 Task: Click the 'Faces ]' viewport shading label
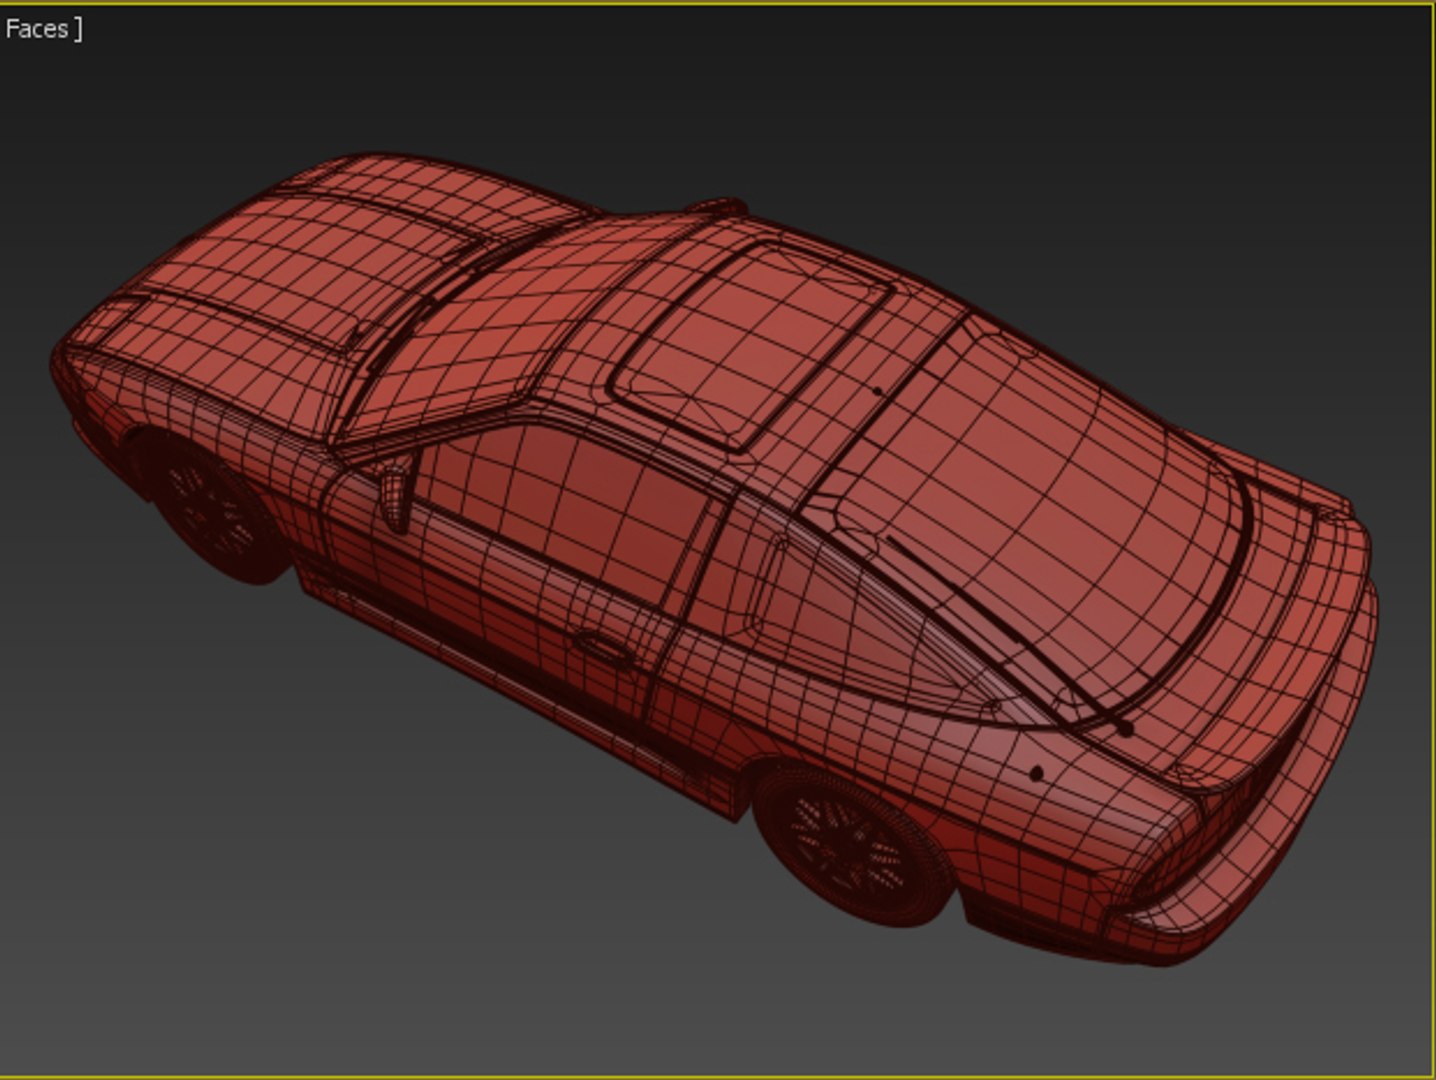pos(43,29)
